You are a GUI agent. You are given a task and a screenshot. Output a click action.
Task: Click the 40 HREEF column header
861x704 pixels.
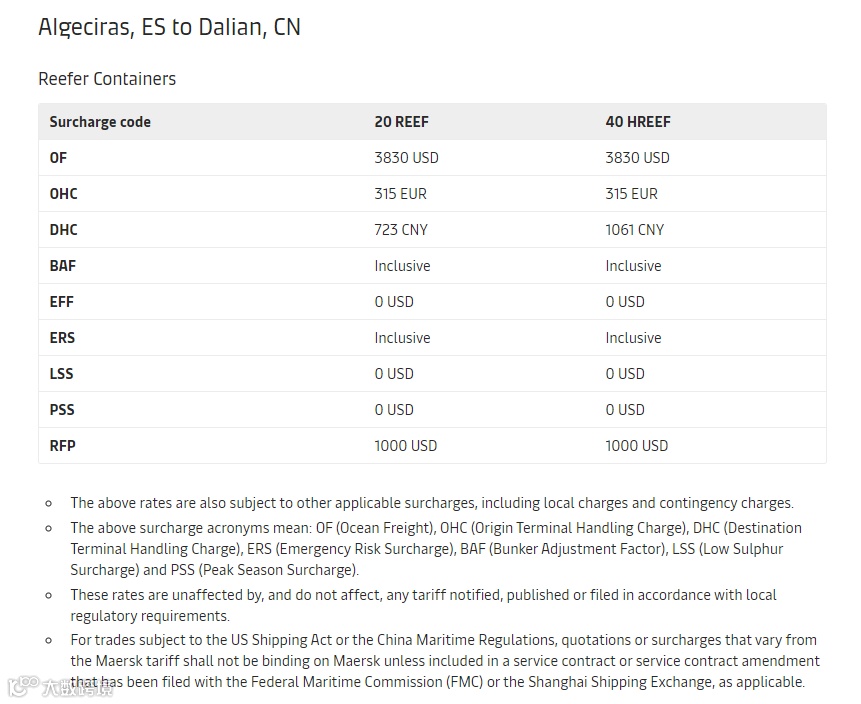(638, 121)
